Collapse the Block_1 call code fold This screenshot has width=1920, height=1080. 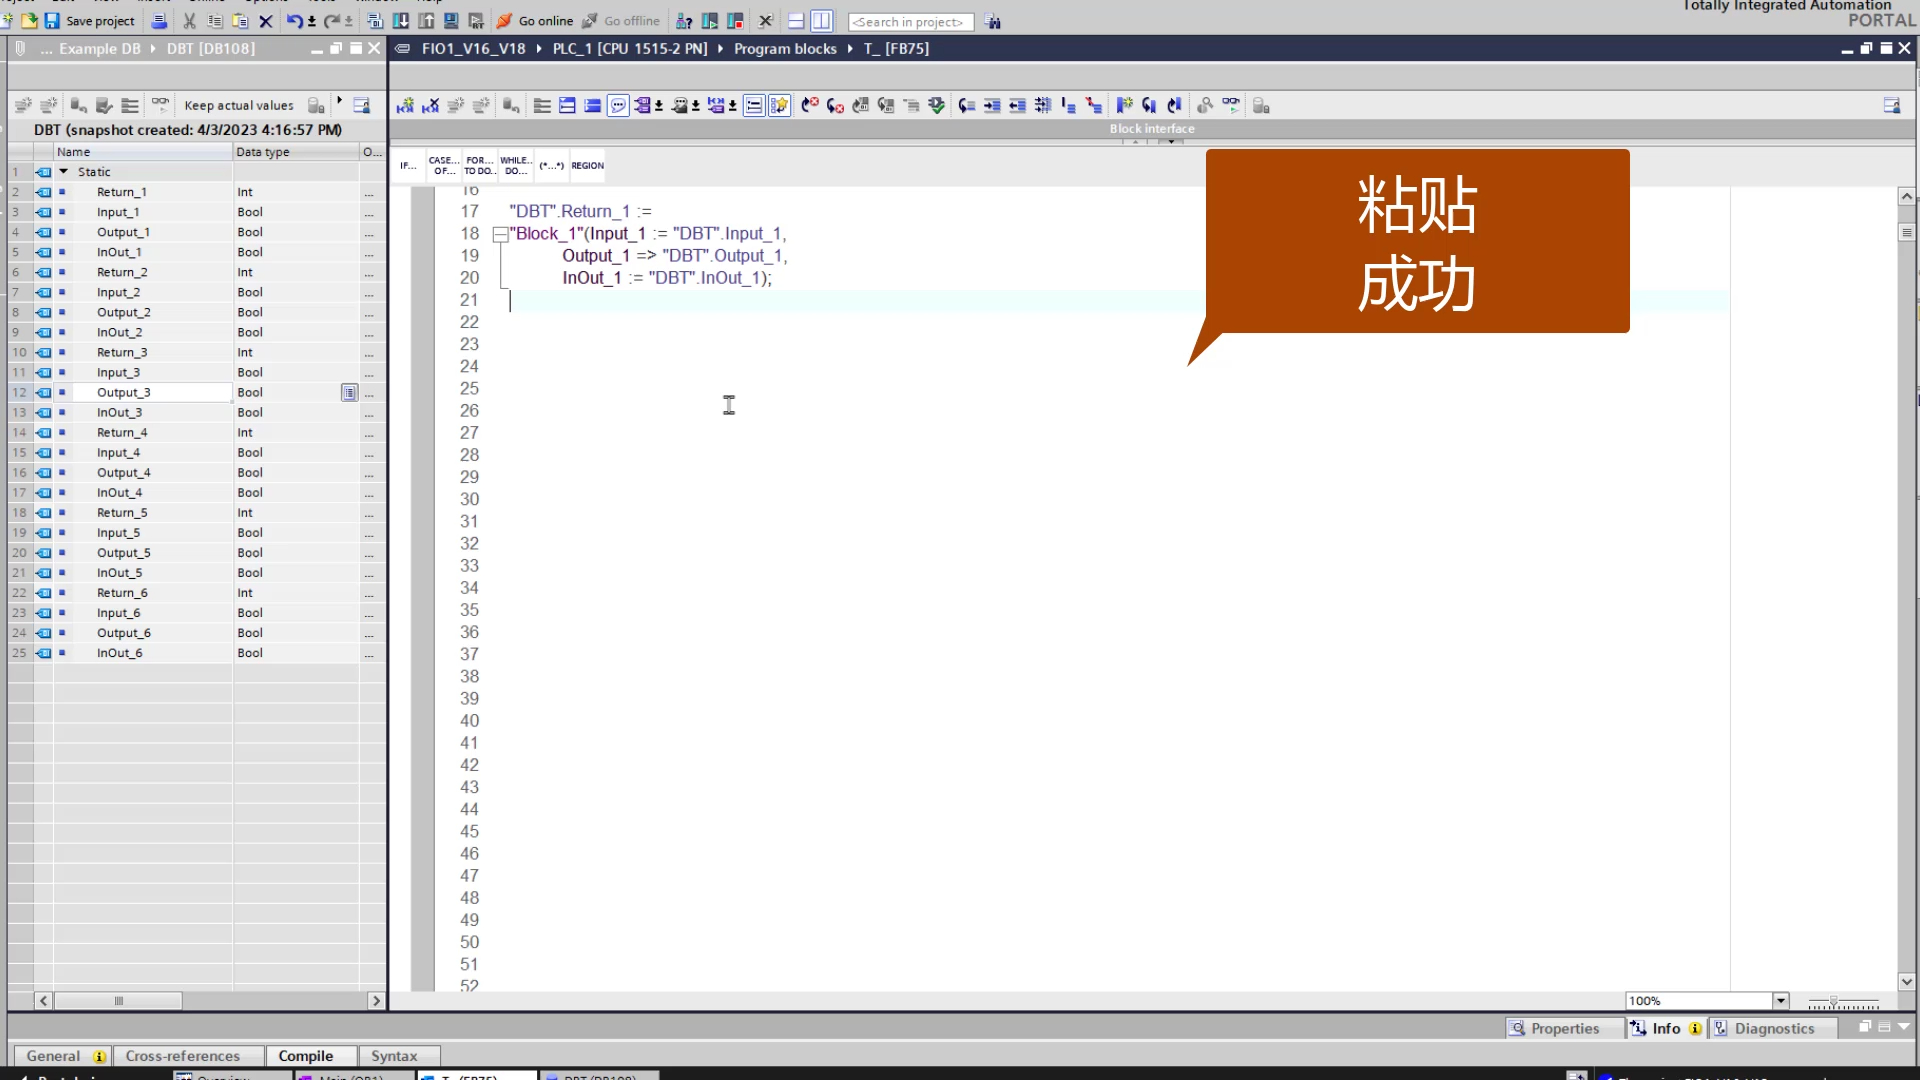pyautogui.click(x=500, y=235)
